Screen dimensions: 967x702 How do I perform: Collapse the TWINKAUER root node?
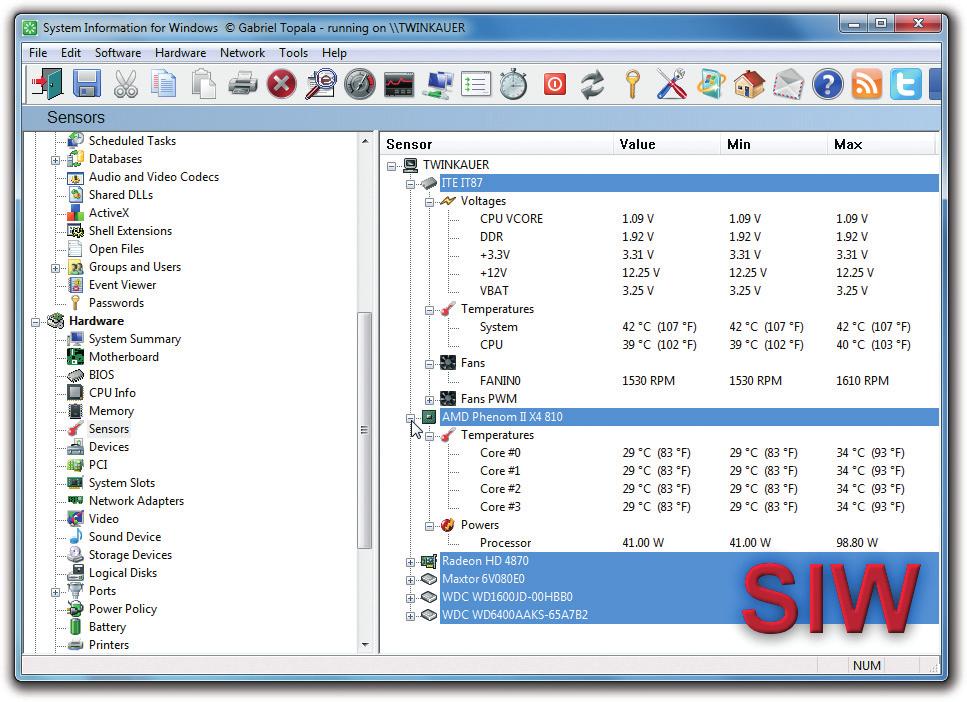point(392,166)
